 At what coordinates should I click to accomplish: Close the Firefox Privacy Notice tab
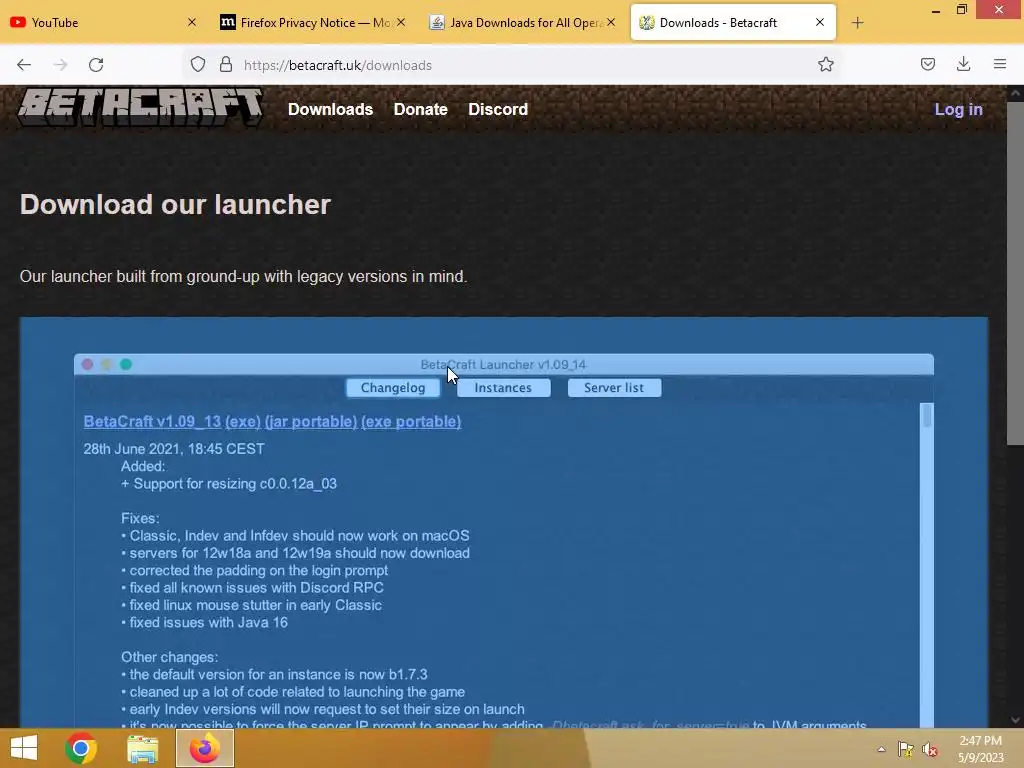coord(401,22)
